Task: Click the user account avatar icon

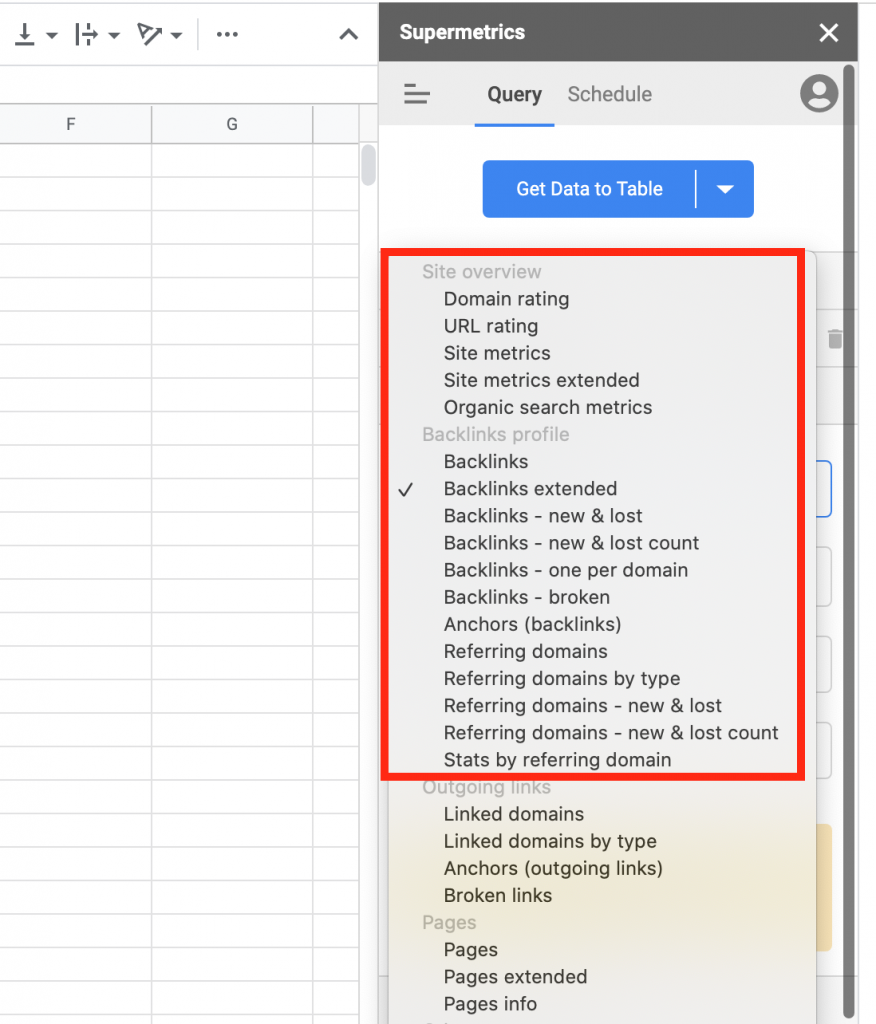Action: pyautogui.click(x=819, y=94)
